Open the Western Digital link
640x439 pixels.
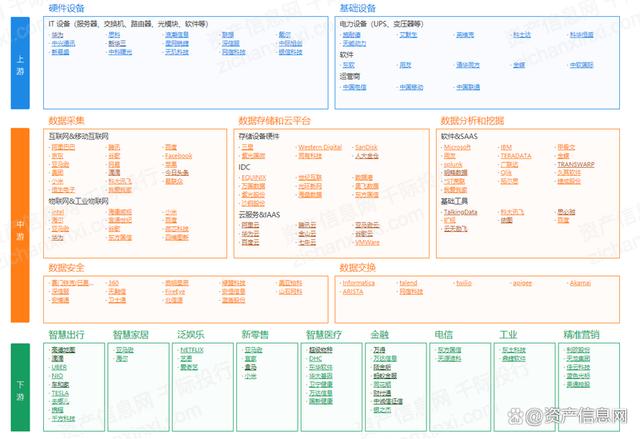coord(320,147)
